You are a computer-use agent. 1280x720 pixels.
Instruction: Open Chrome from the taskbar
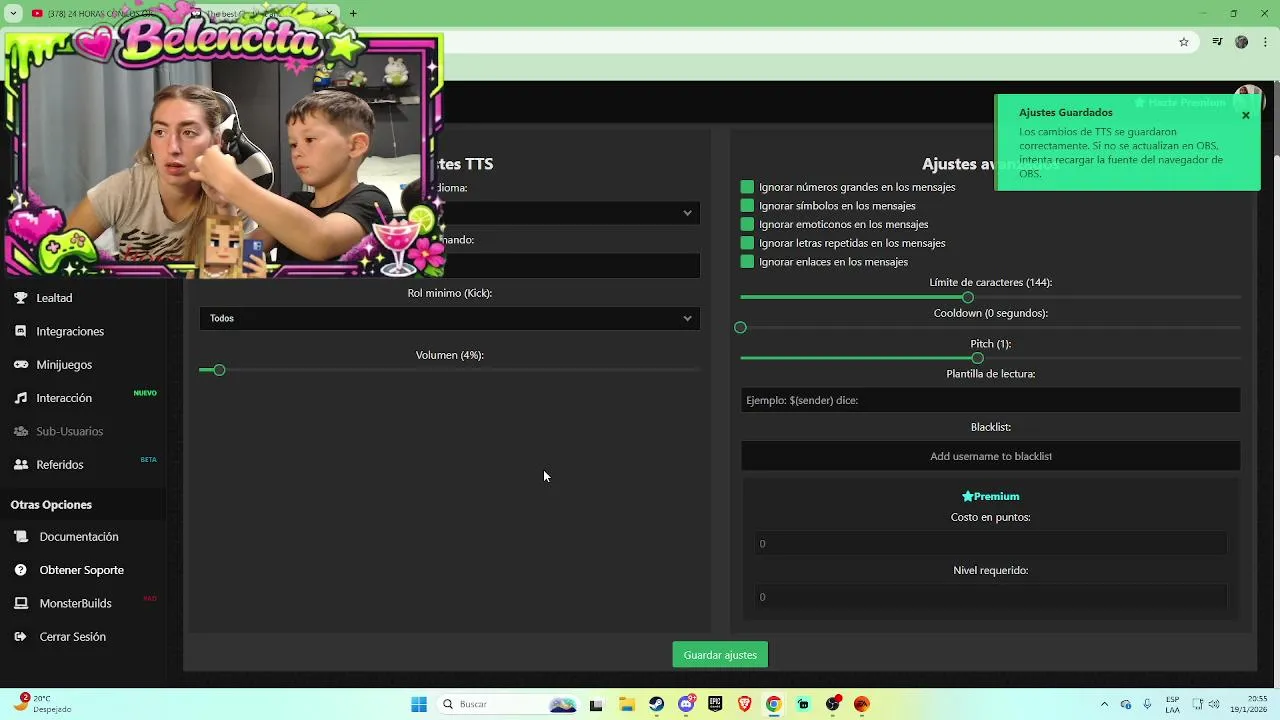(x=774, y=704)
